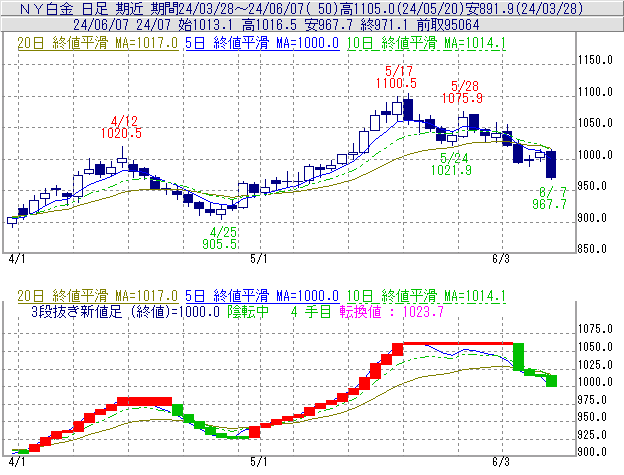Click the '3段抜き新値足 (終値)=1000.0' label
The image size is (624, 475).
point(125,311)
